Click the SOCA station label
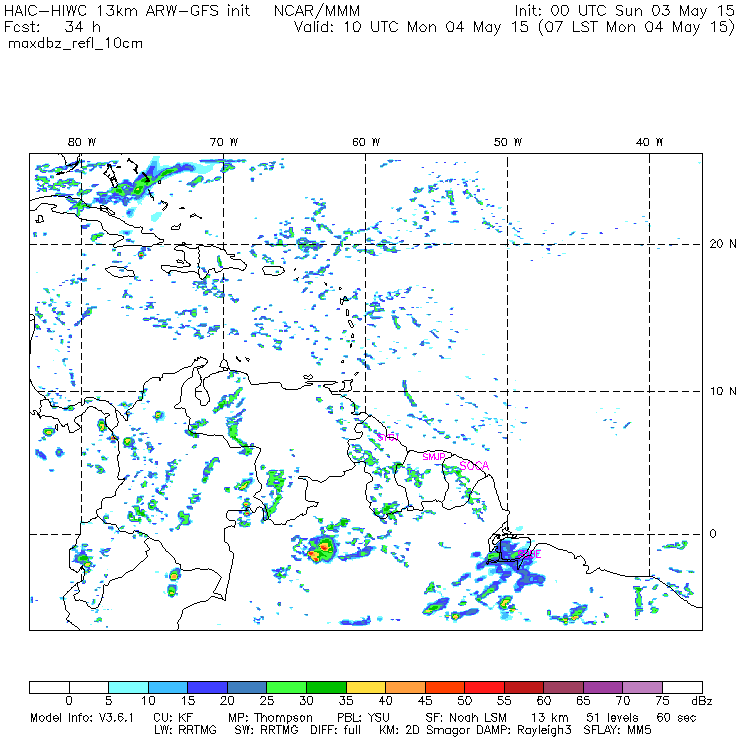Viewport: 740px width, 740px height. coord(474,466)
